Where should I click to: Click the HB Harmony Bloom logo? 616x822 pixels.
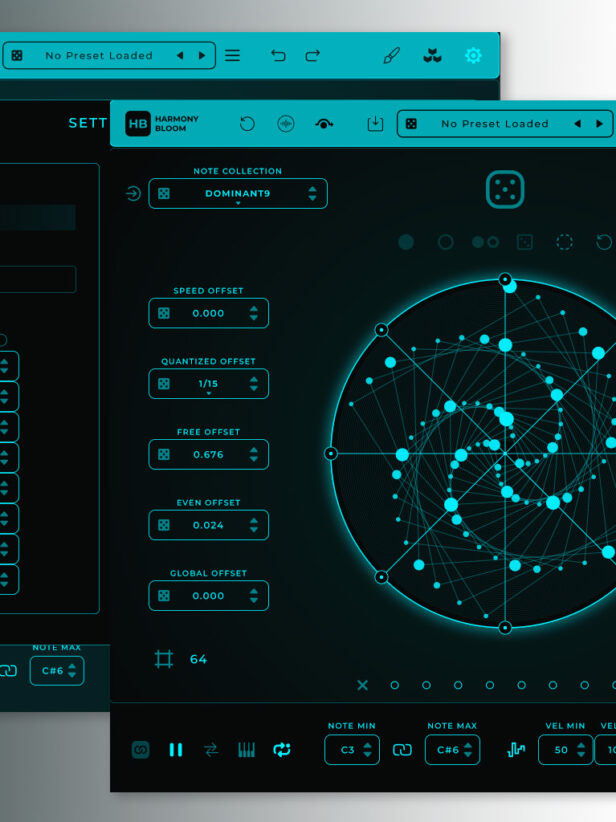(162, 123)
